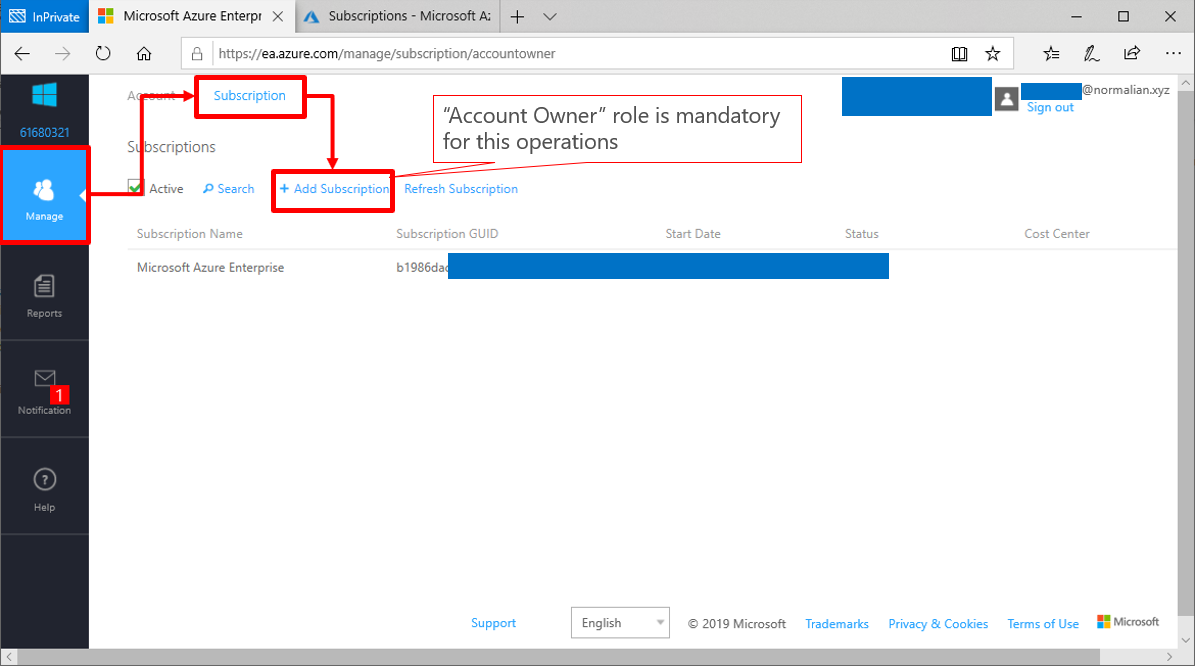The height and width of the screenshot is (667, 1195).
Task: Show tab previews chevron
Action: [x=549, y=16]
